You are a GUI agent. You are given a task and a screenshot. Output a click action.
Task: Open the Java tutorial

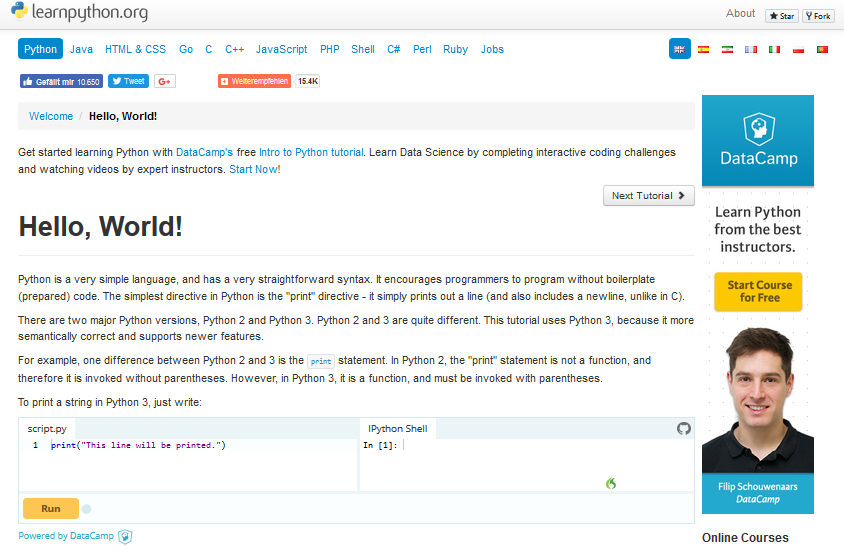pos(81,49)
